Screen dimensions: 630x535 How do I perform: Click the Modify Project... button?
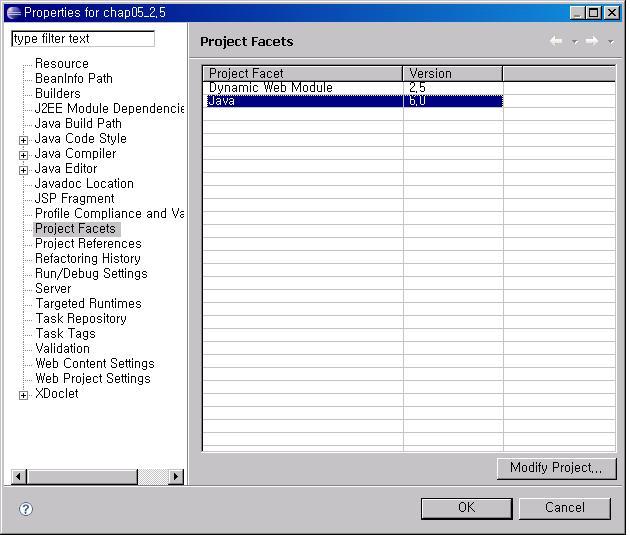click(556, 468)
